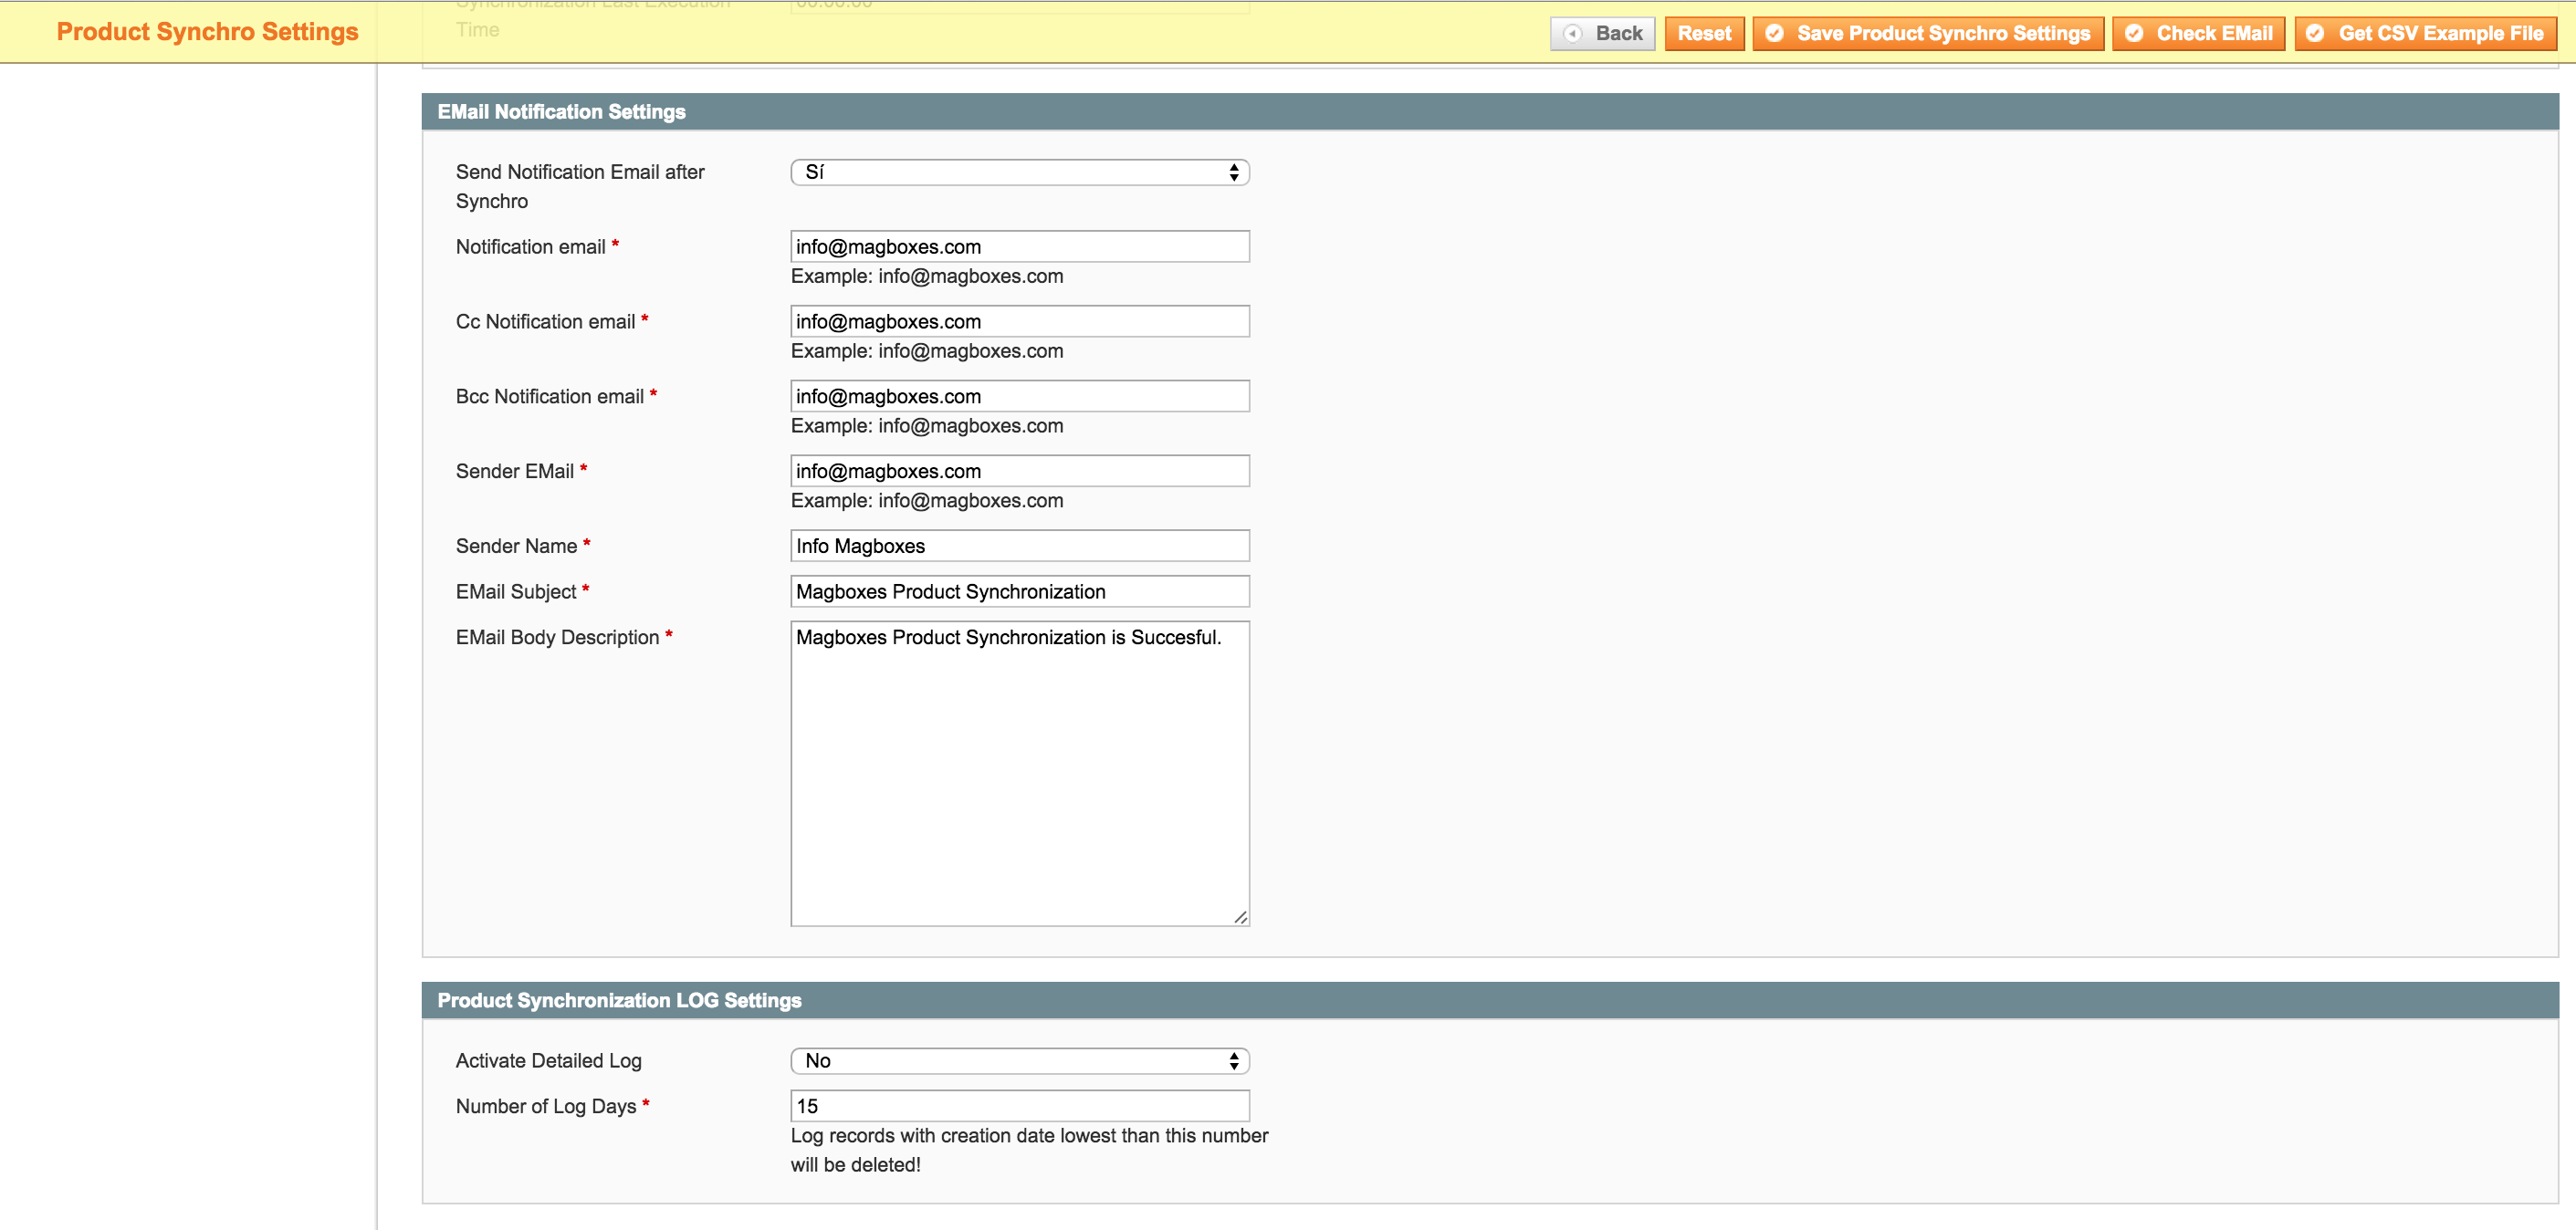Focus the Number of Log Days field
Screen dimensions: 2576x1230
click(1020, 1106)
